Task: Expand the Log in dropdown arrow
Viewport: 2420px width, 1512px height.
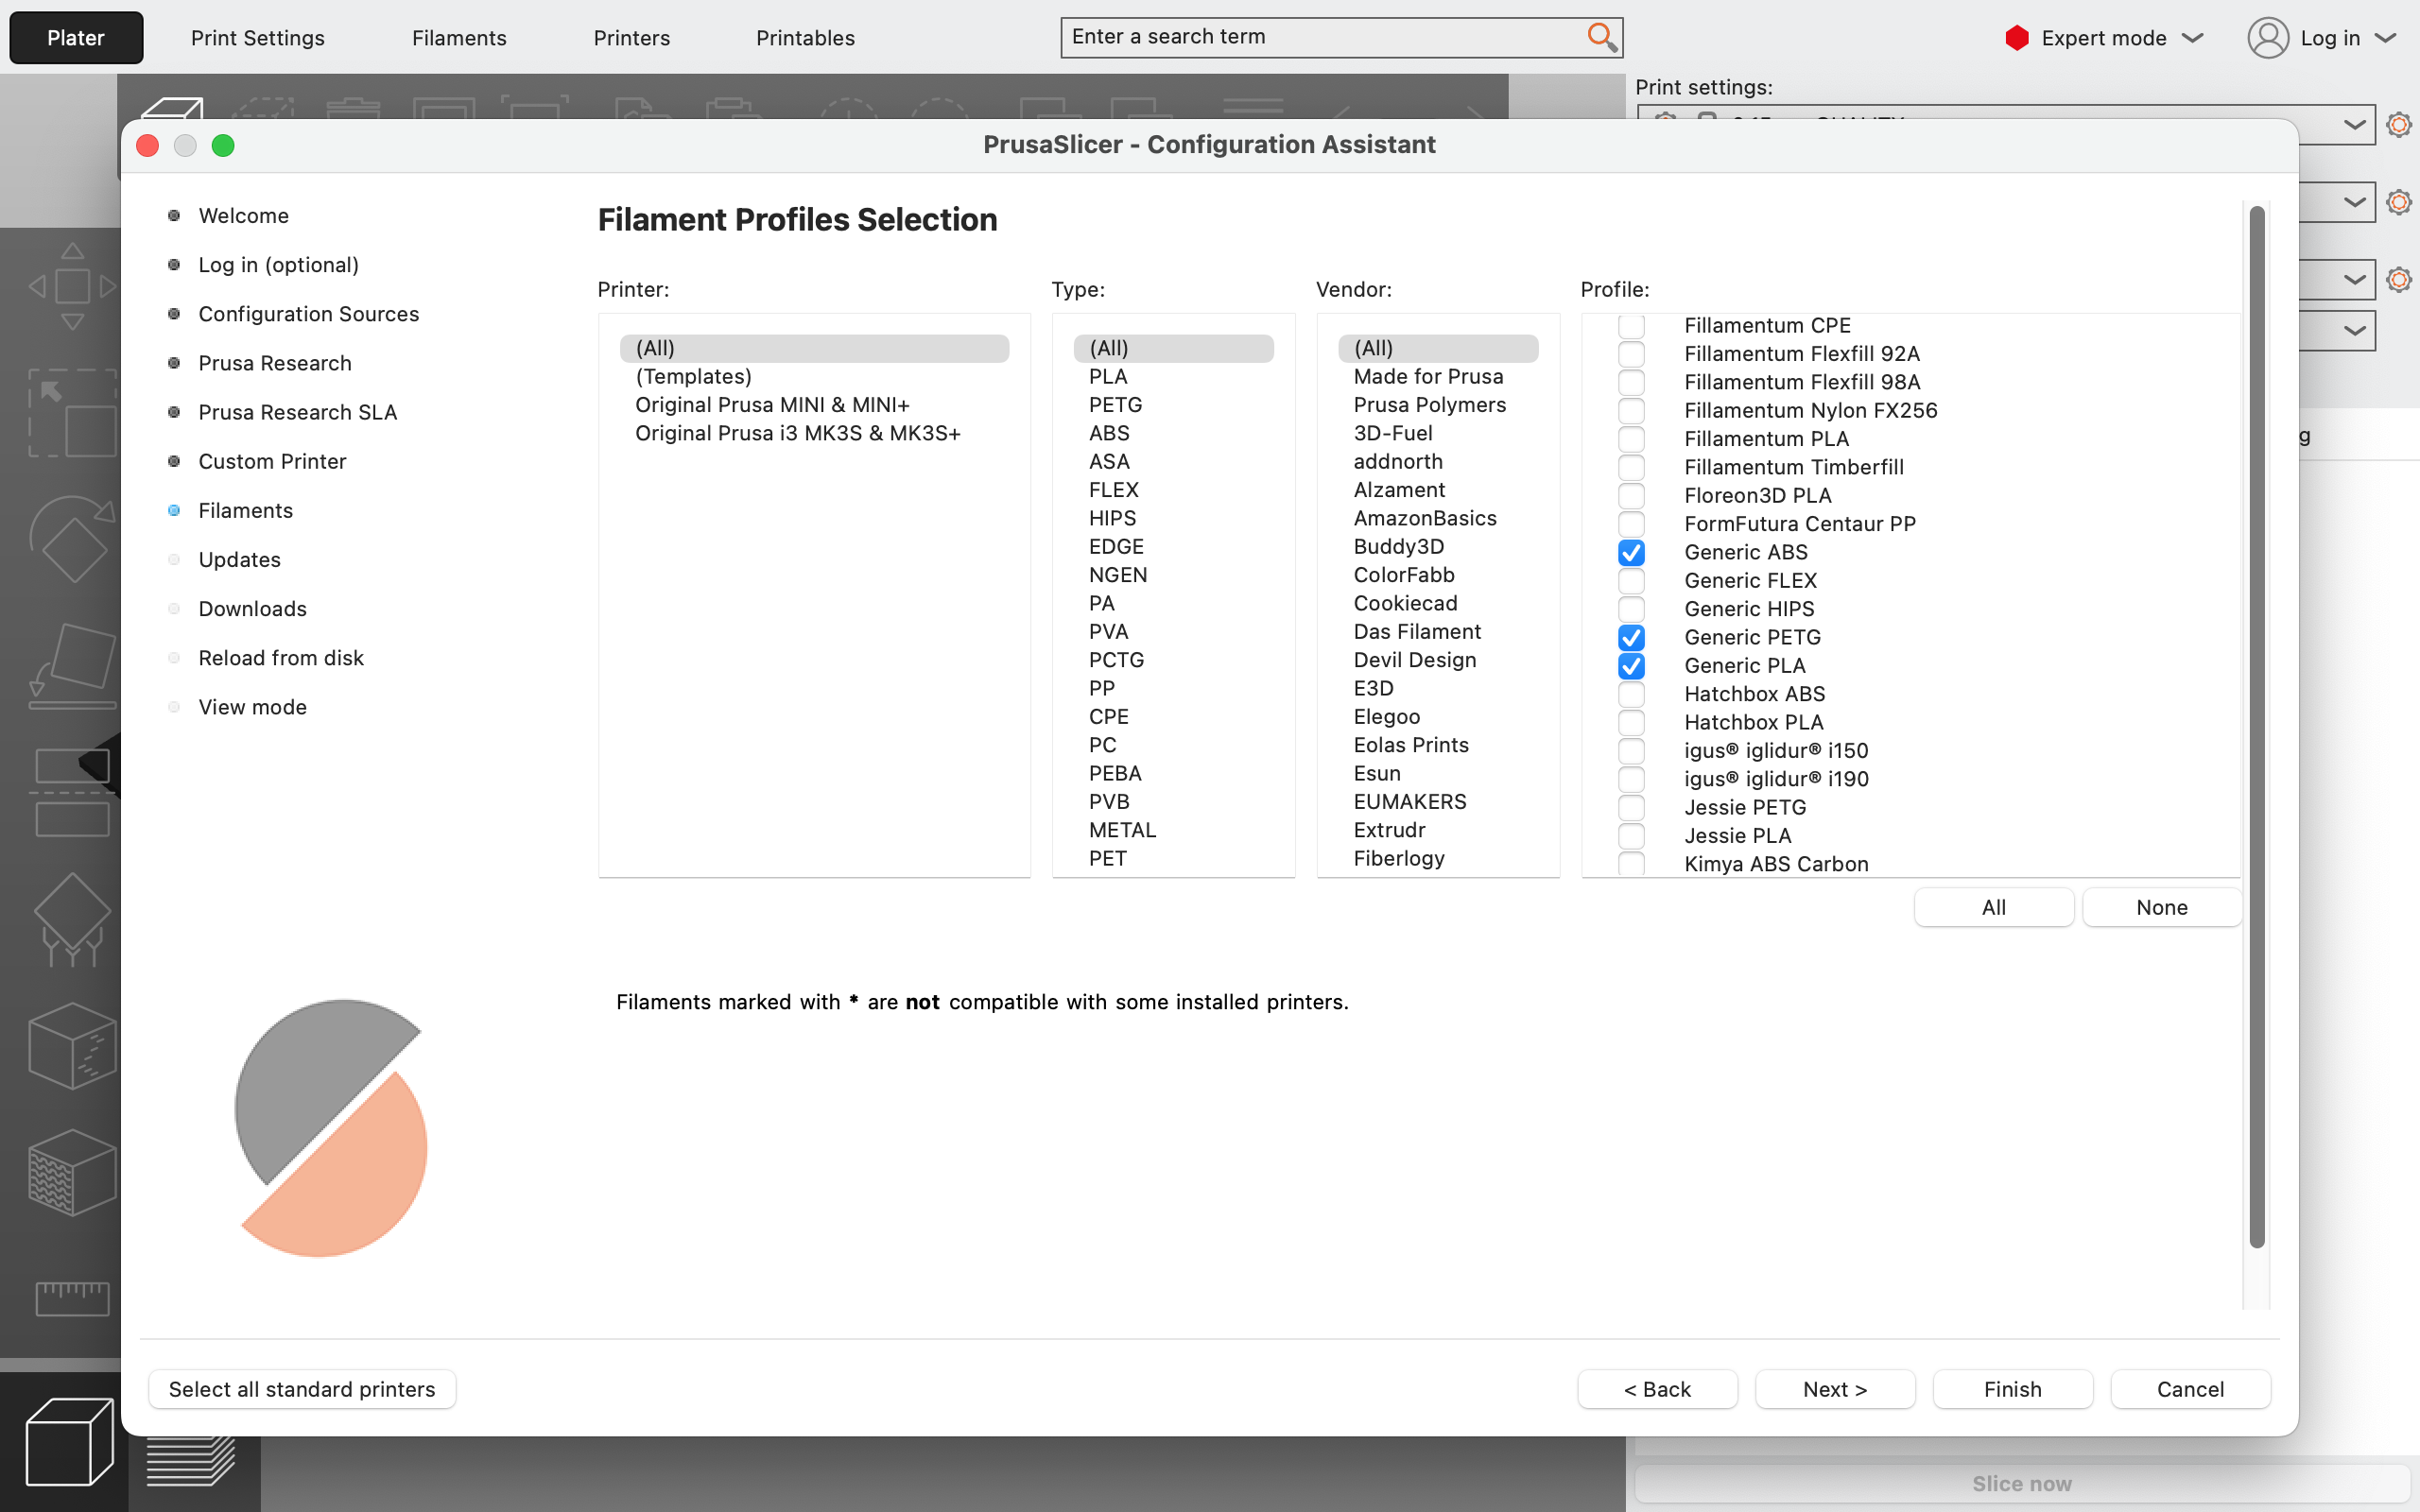Action: (2386, 38)
